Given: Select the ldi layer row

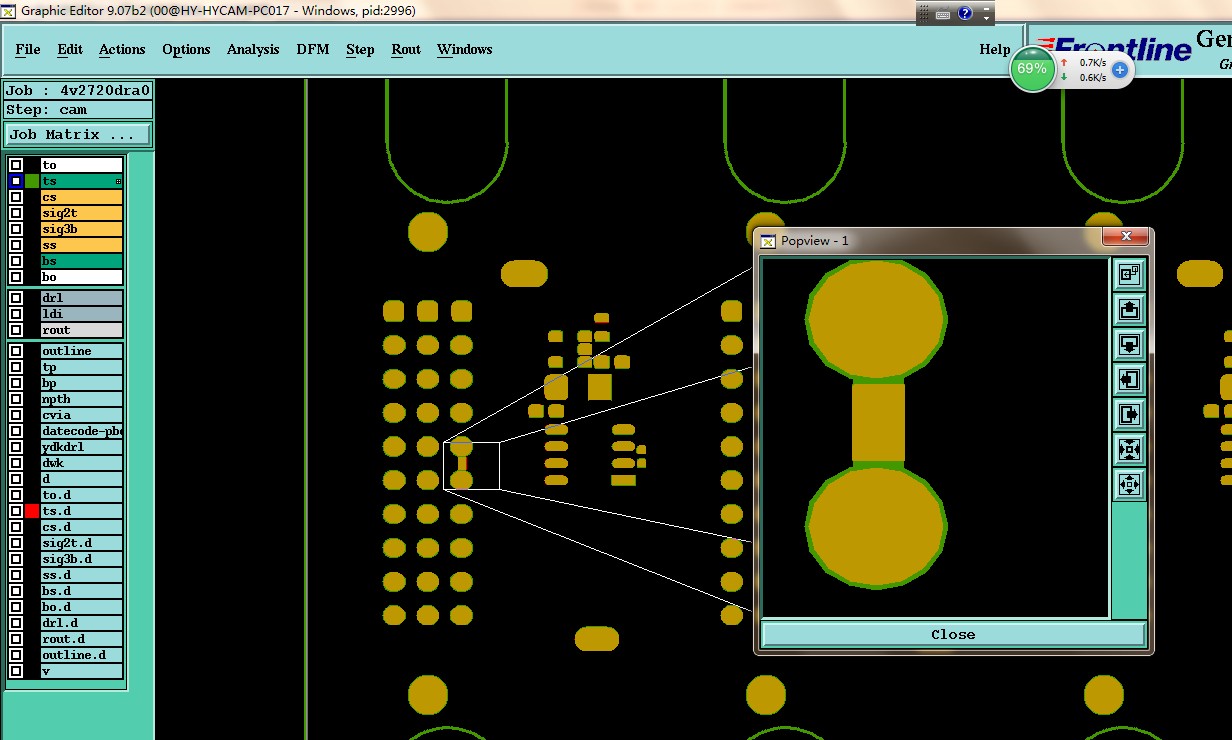Looking at the screenshot, I should click(81, 314).
